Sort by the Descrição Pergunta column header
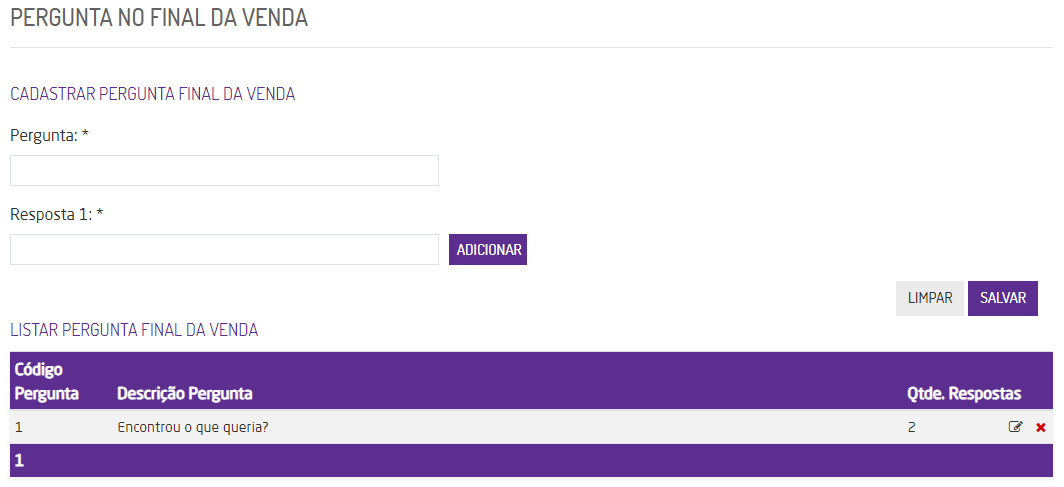Screen dimensions: 1064x487 185,393
